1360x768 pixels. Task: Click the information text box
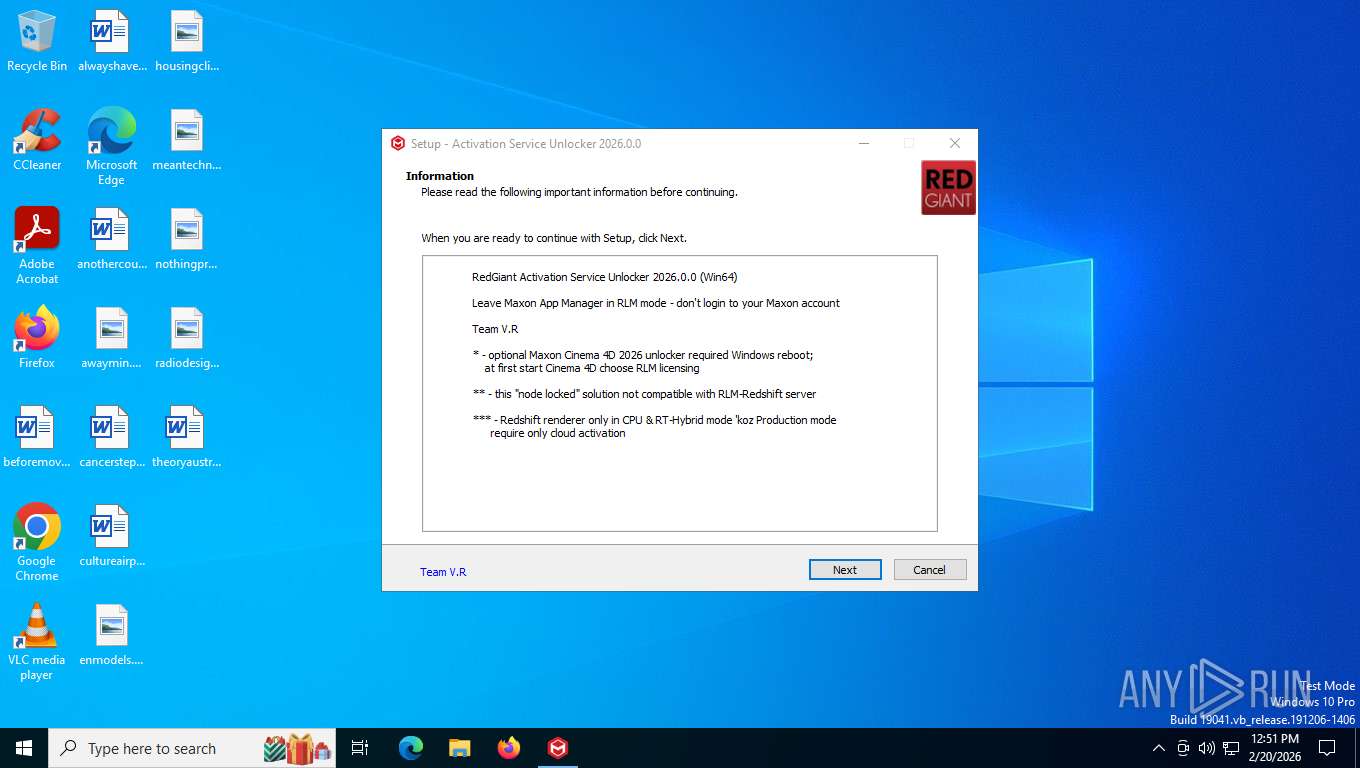pos(680,393)
